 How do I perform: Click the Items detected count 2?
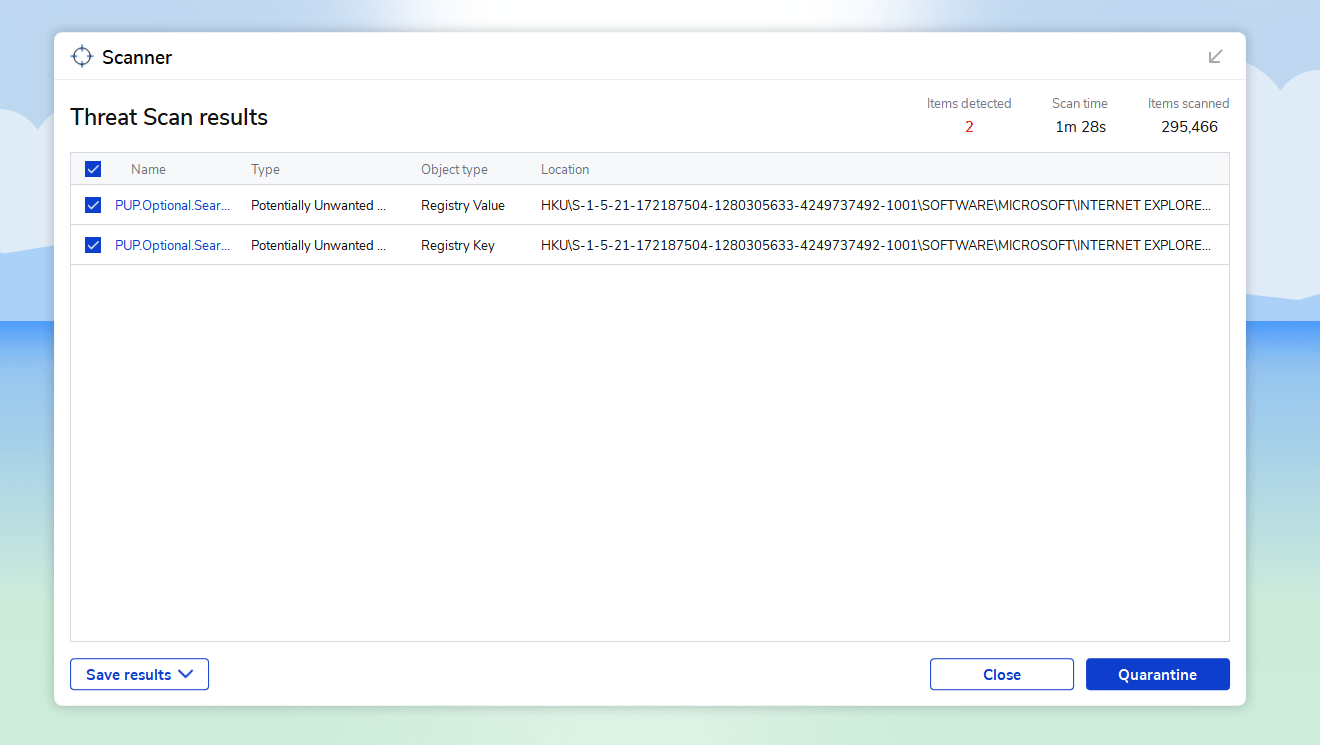[x=969, y=127]
